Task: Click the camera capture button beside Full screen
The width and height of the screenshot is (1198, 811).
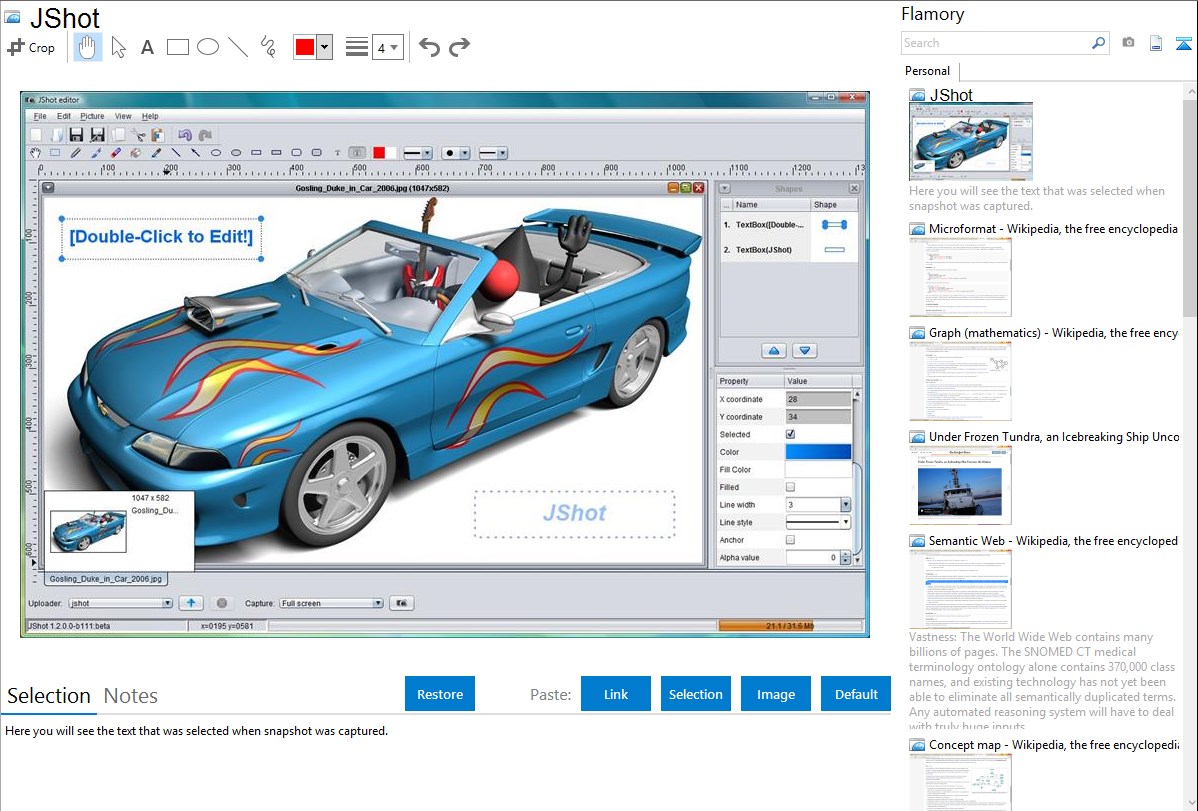Action: coord(402,603)
